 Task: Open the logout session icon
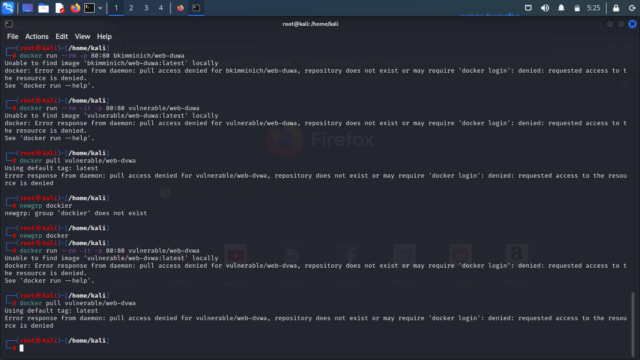point(632,8)
